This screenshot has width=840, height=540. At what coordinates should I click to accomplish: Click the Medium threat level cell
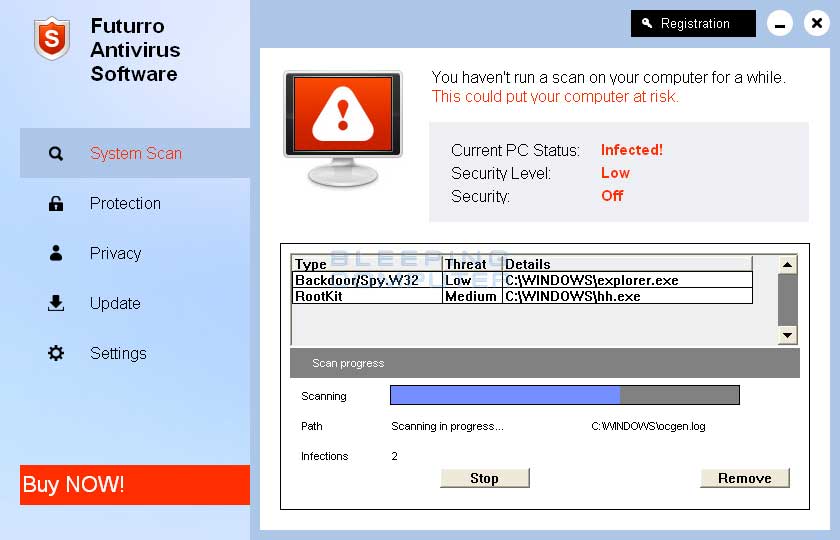pos(471,296)
